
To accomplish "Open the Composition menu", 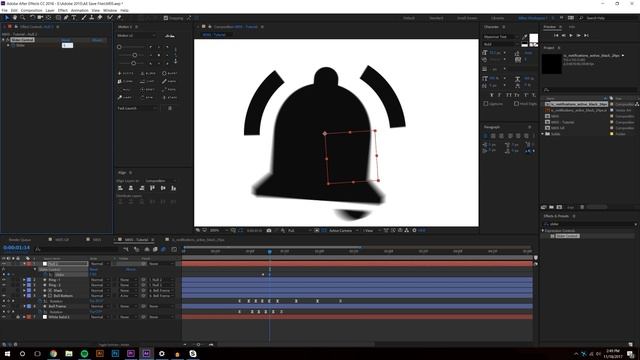I will click(x=31, y=10).
